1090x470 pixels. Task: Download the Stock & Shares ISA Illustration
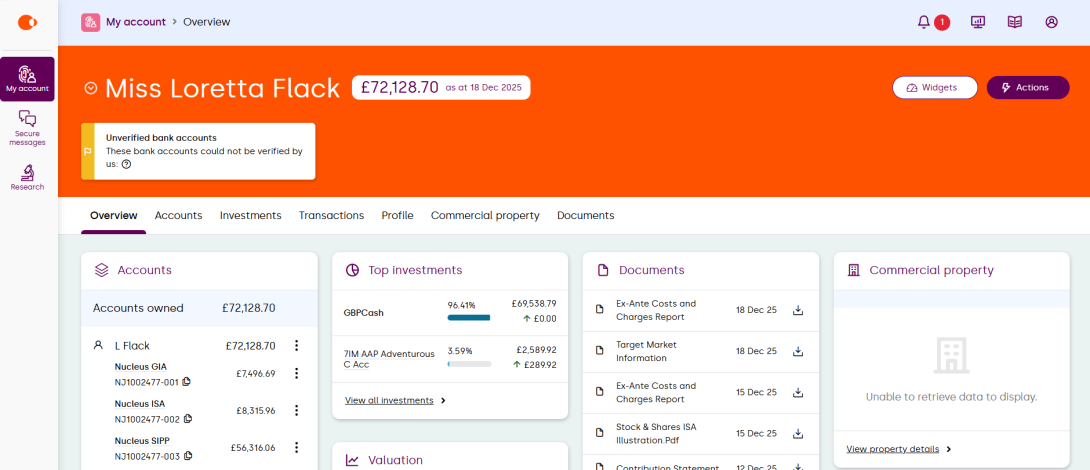(x=798, y=433)
